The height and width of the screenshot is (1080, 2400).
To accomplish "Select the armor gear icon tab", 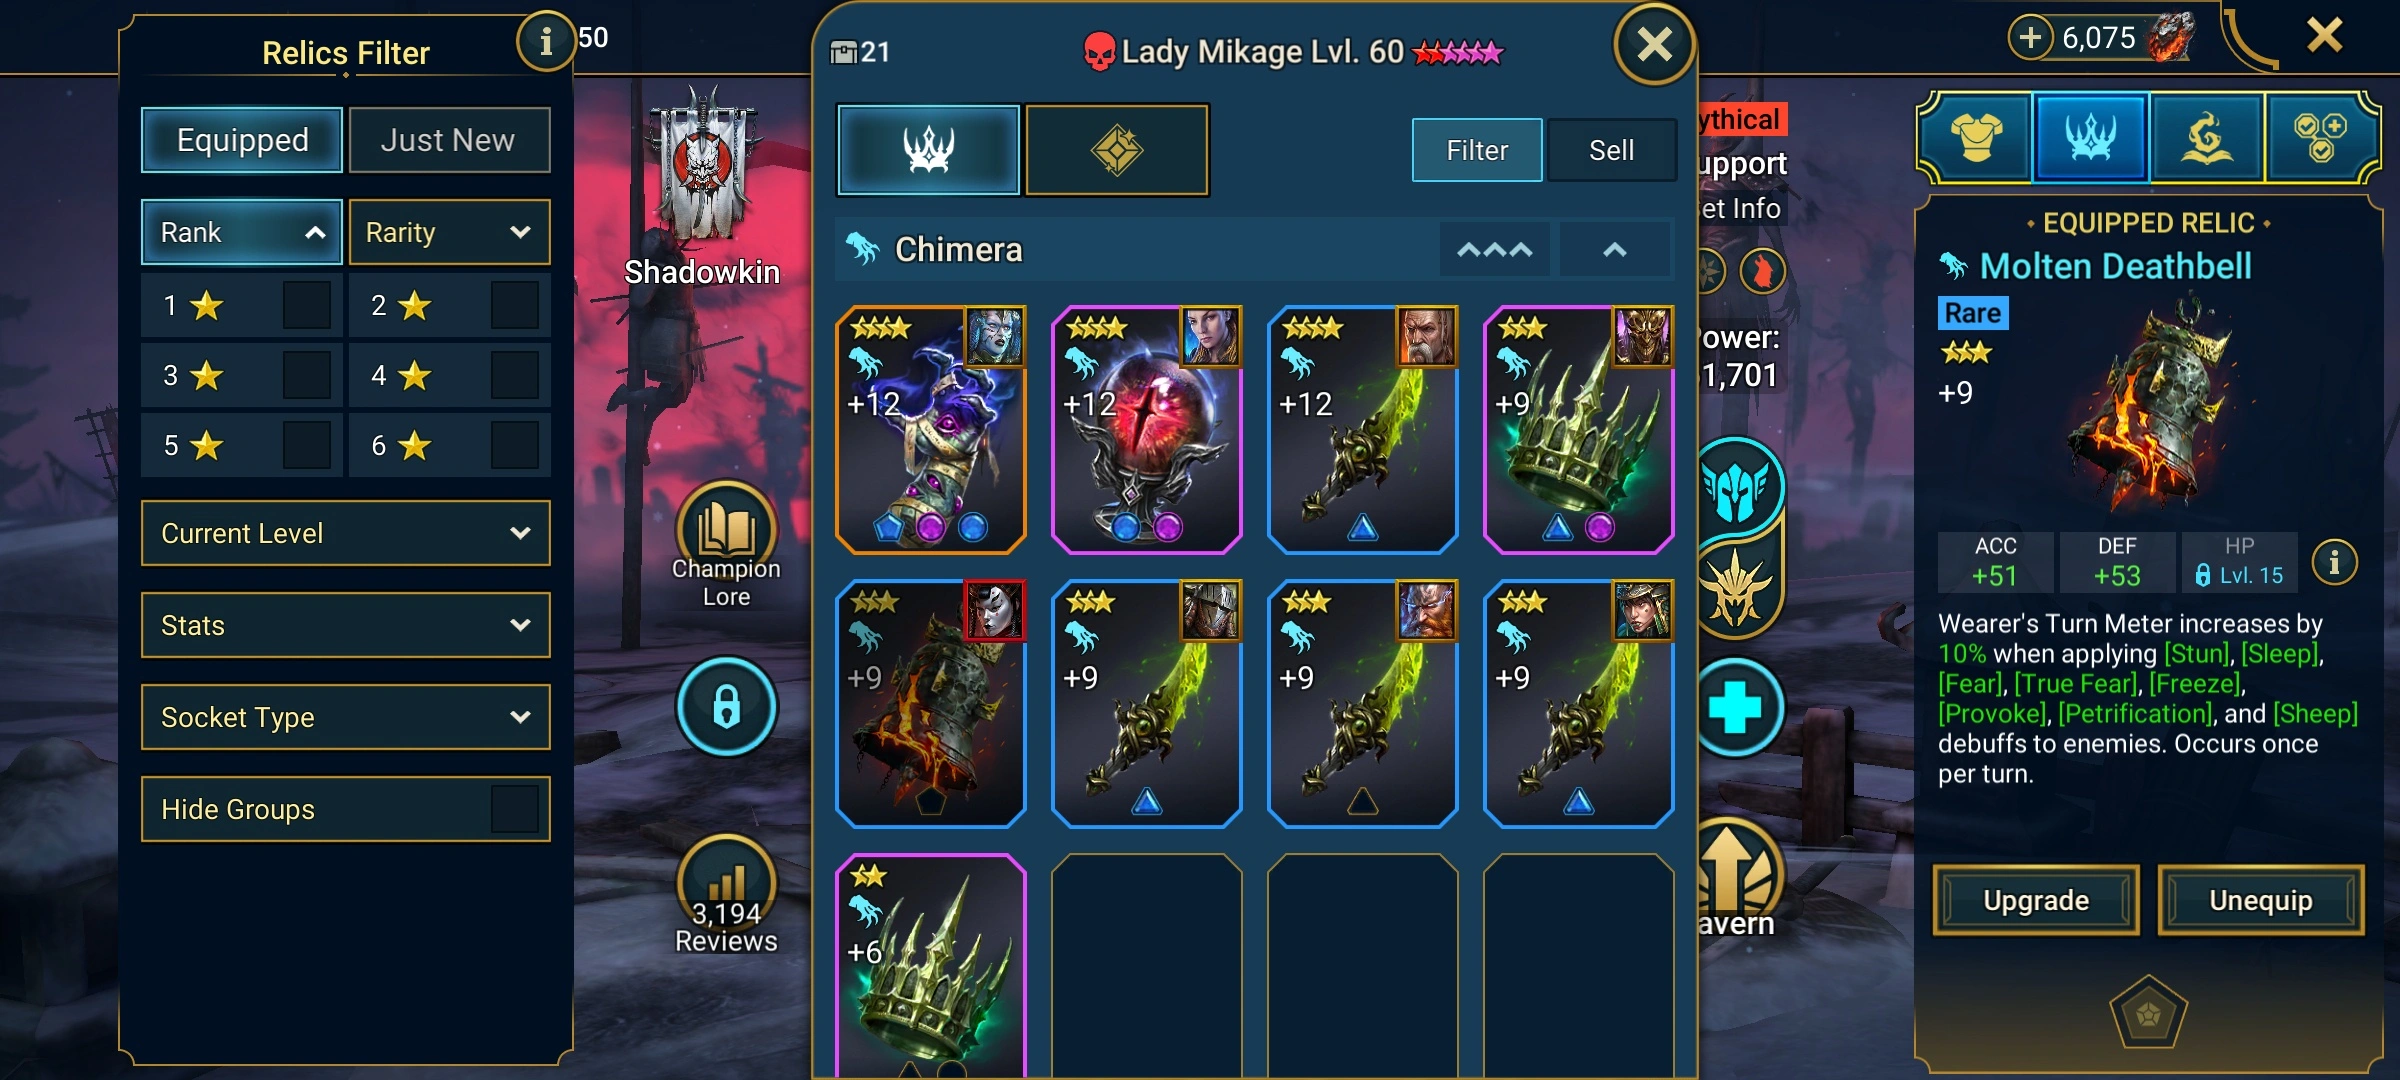I will point(1976,138).
